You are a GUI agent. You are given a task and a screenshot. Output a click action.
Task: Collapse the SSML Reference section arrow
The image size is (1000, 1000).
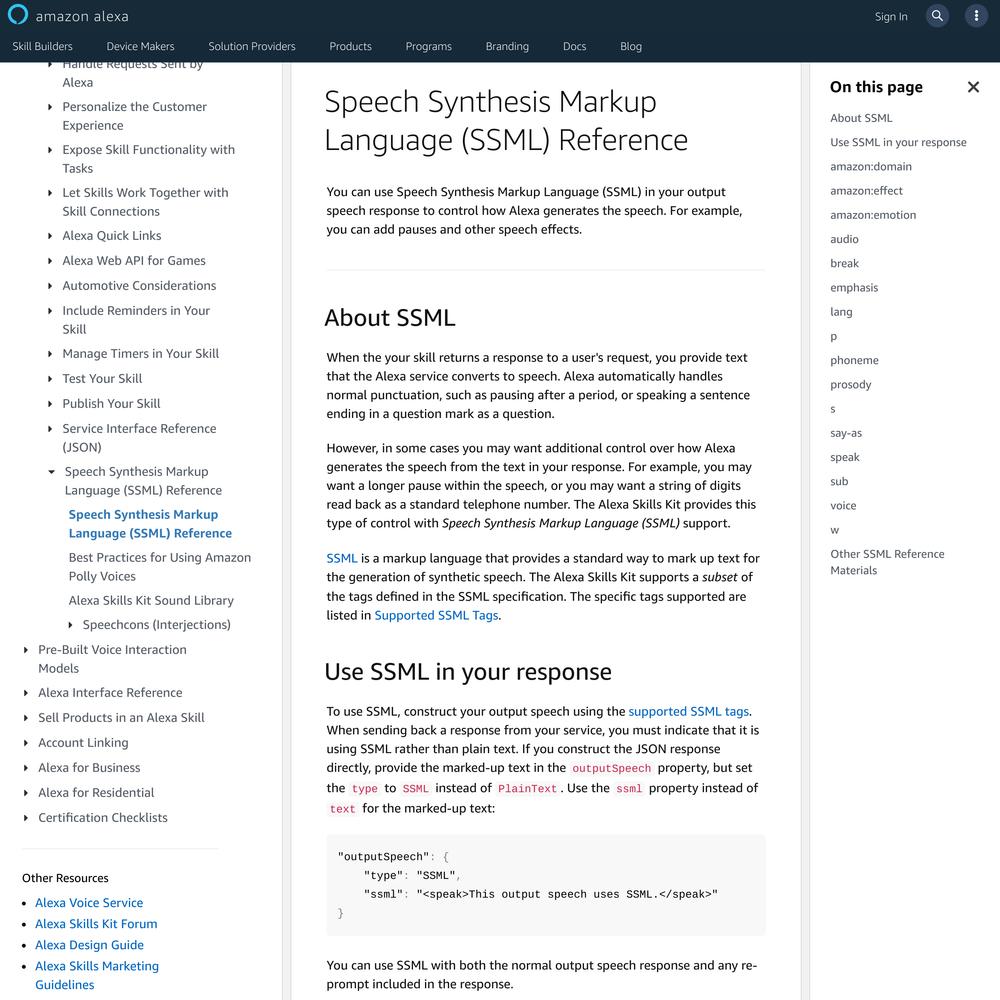[52, 472]
